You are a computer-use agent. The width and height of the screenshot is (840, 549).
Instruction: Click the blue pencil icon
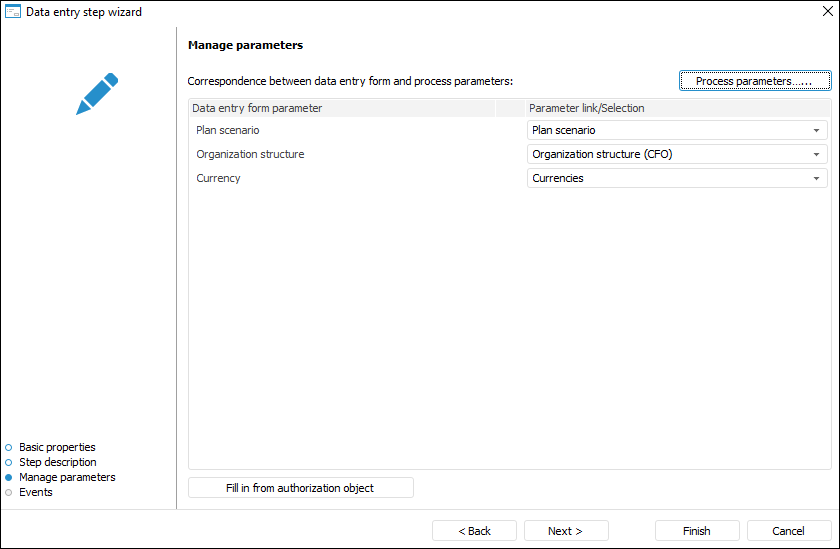click(97, 93)
